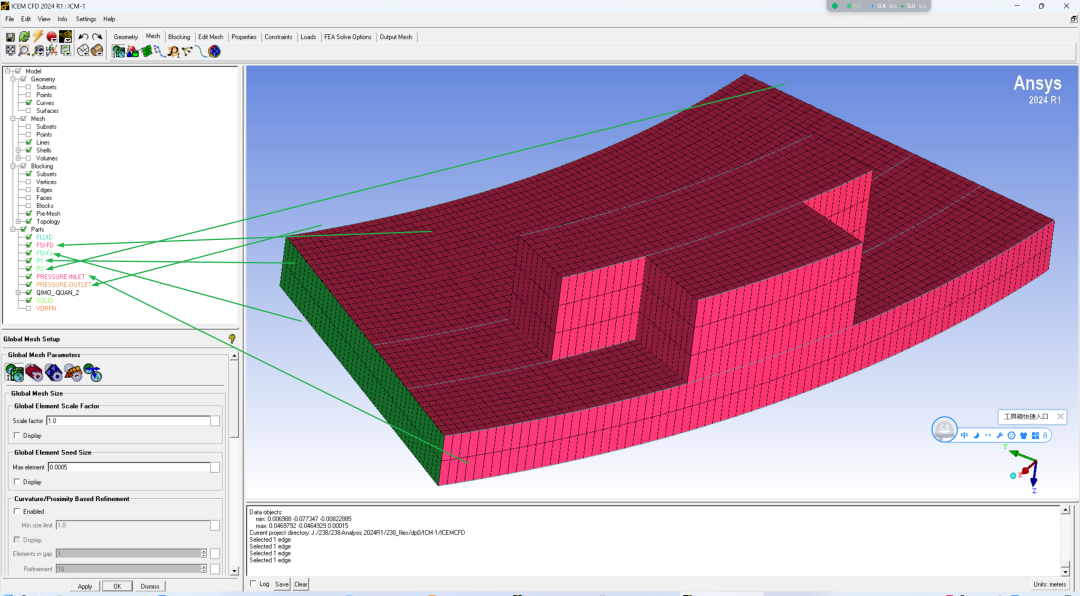Enable the VORFN part checkbox
The width and height of the screenshot is (1080, 596).
tap(29, 309)
